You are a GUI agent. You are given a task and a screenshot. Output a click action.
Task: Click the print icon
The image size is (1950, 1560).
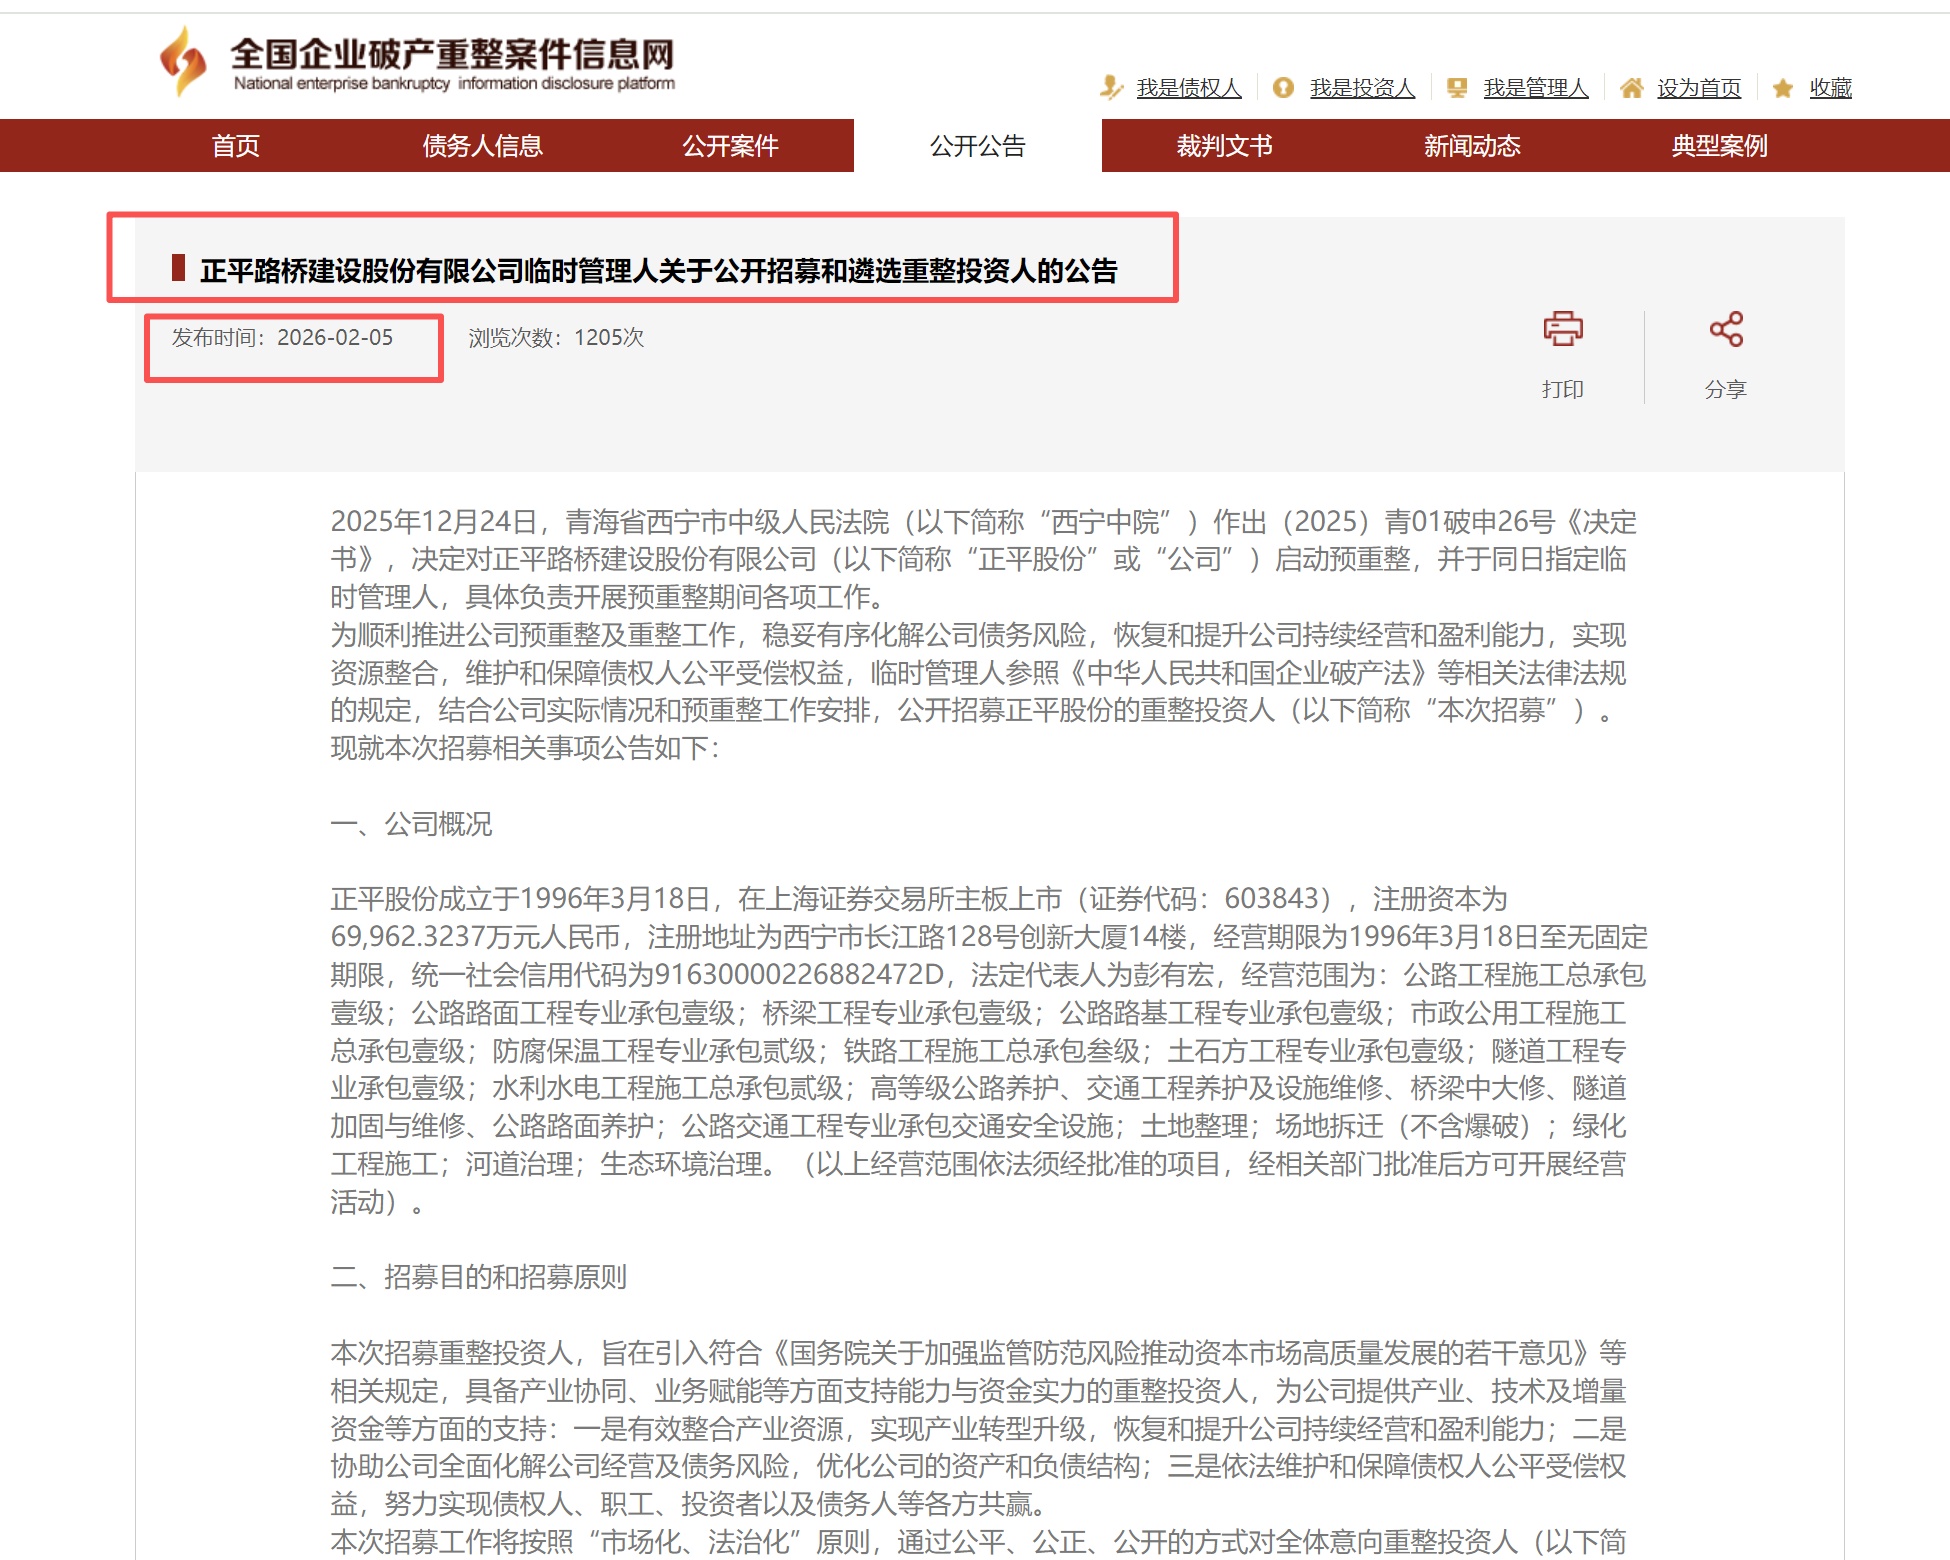1562,329
